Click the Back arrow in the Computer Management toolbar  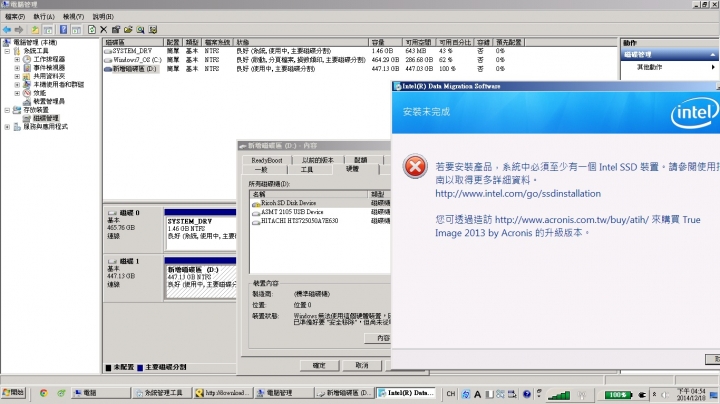click(x=7, y=30)
